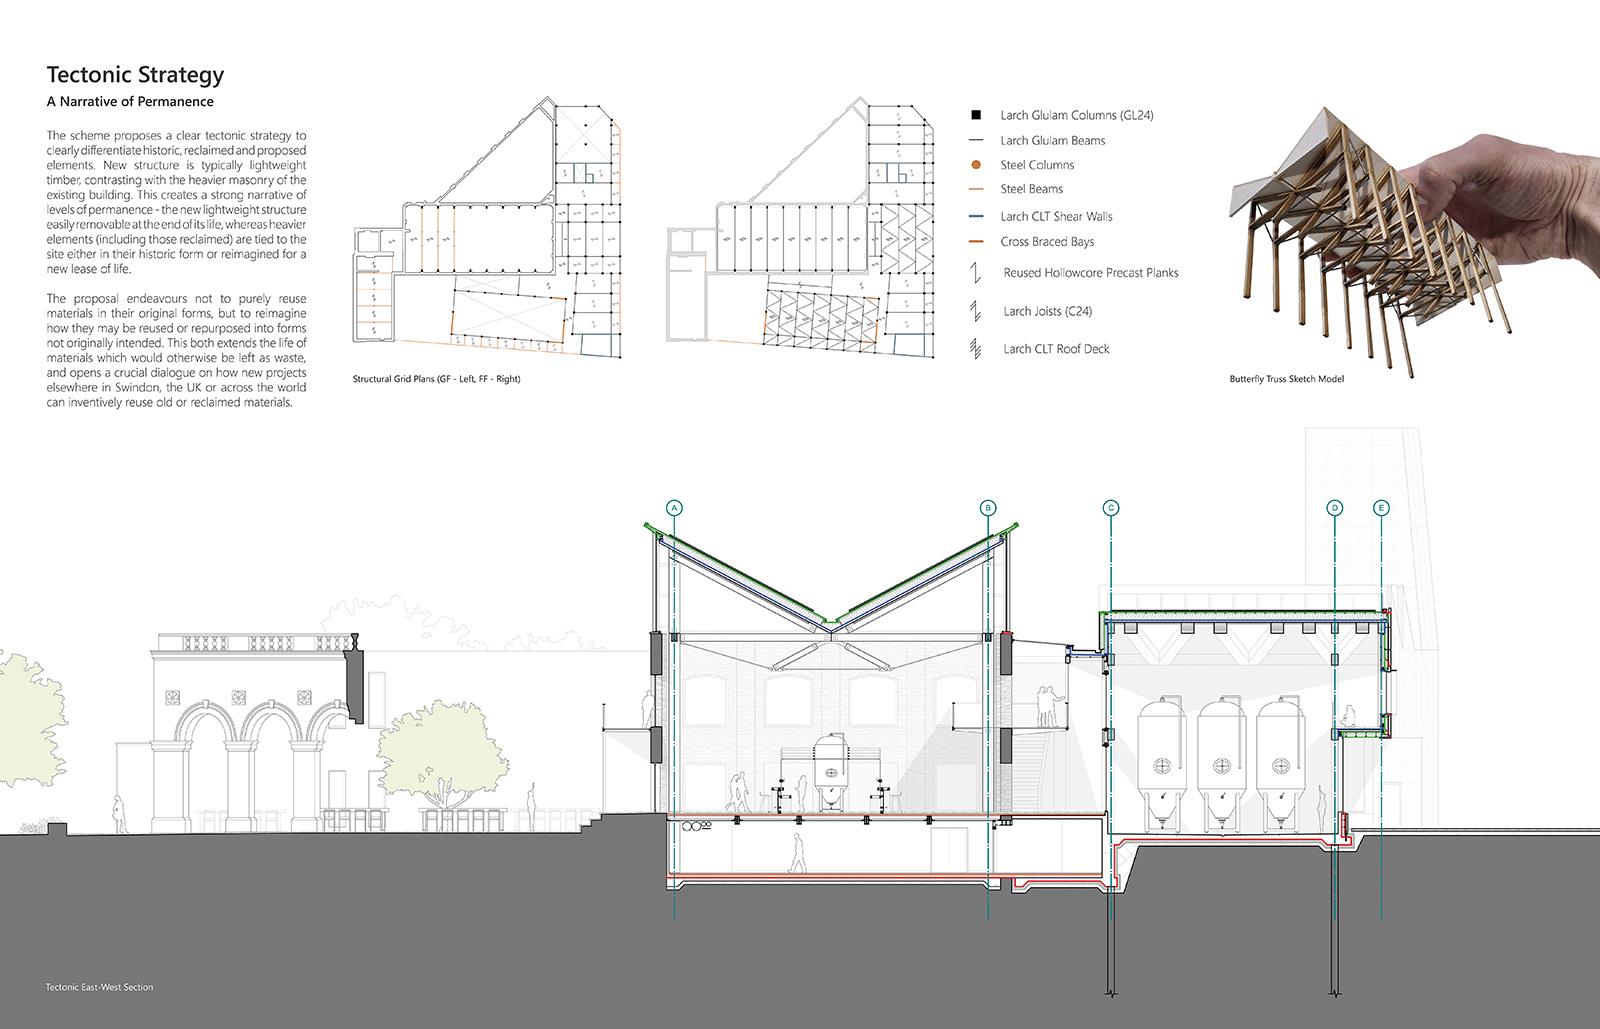Click the Tectonic East-West Section caption
The height and width of the screenshot is (1029, 1600).
(99, 987)
